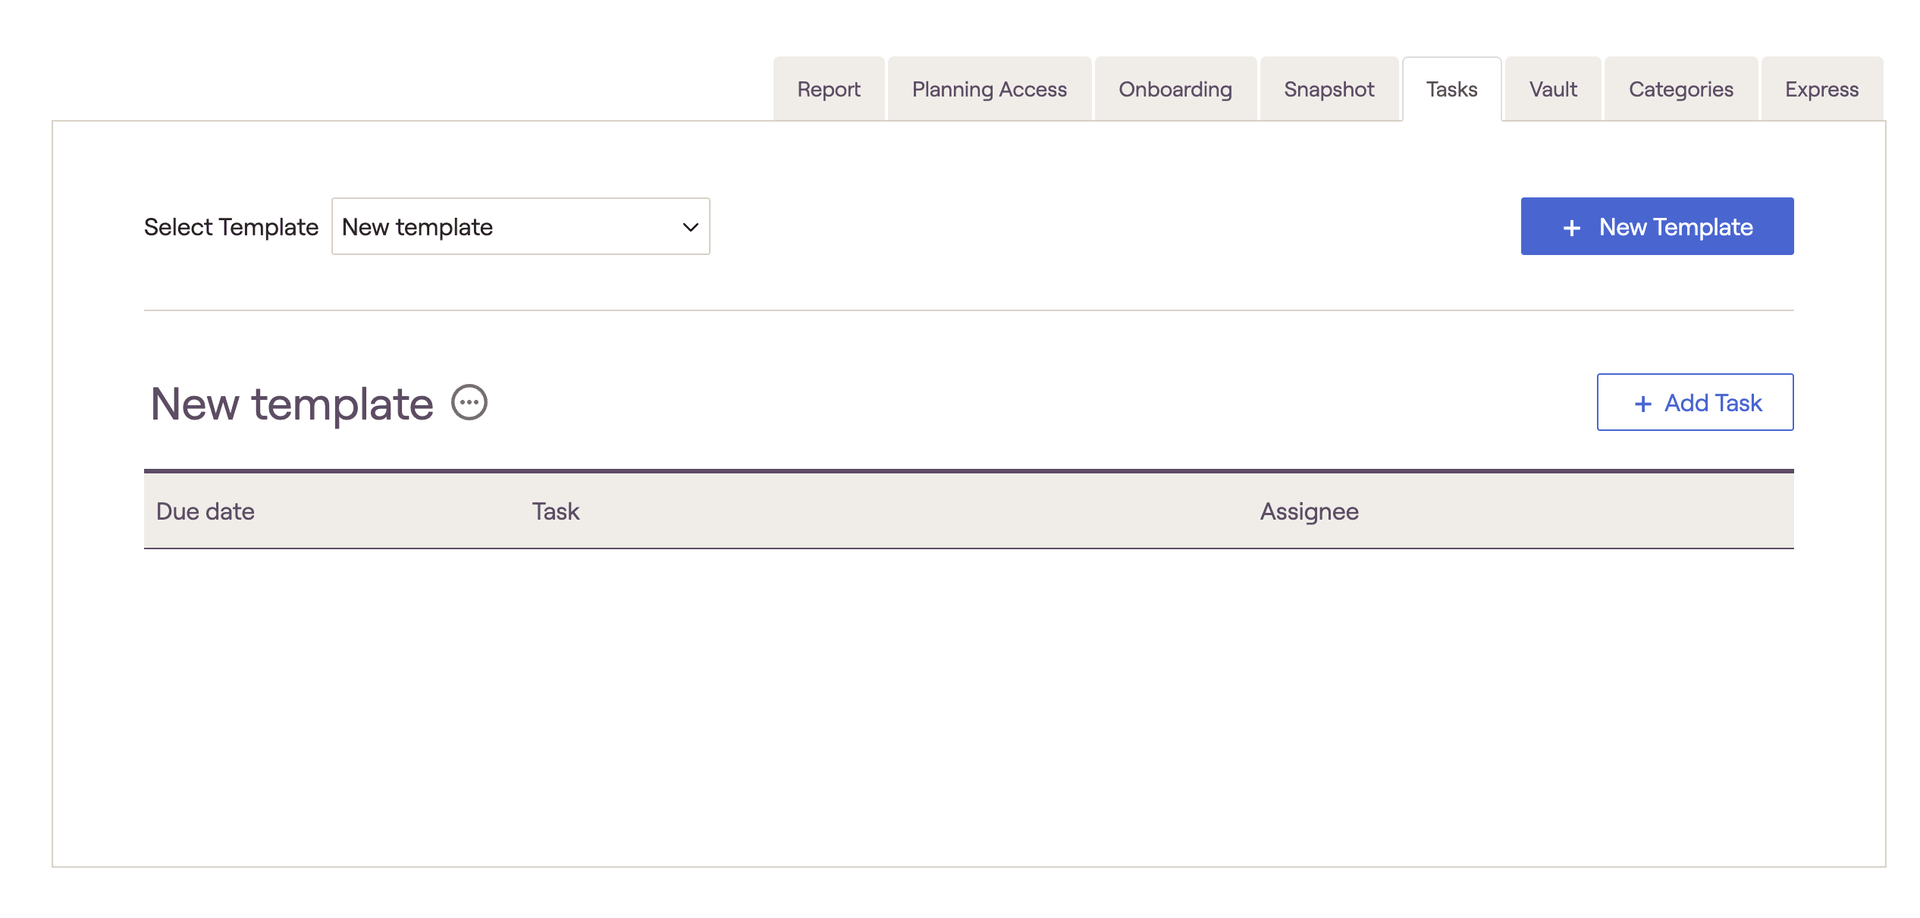Viewport: 1920px width, 918px height.
Task: Switch to the Categories tab
Action: 1681,89
